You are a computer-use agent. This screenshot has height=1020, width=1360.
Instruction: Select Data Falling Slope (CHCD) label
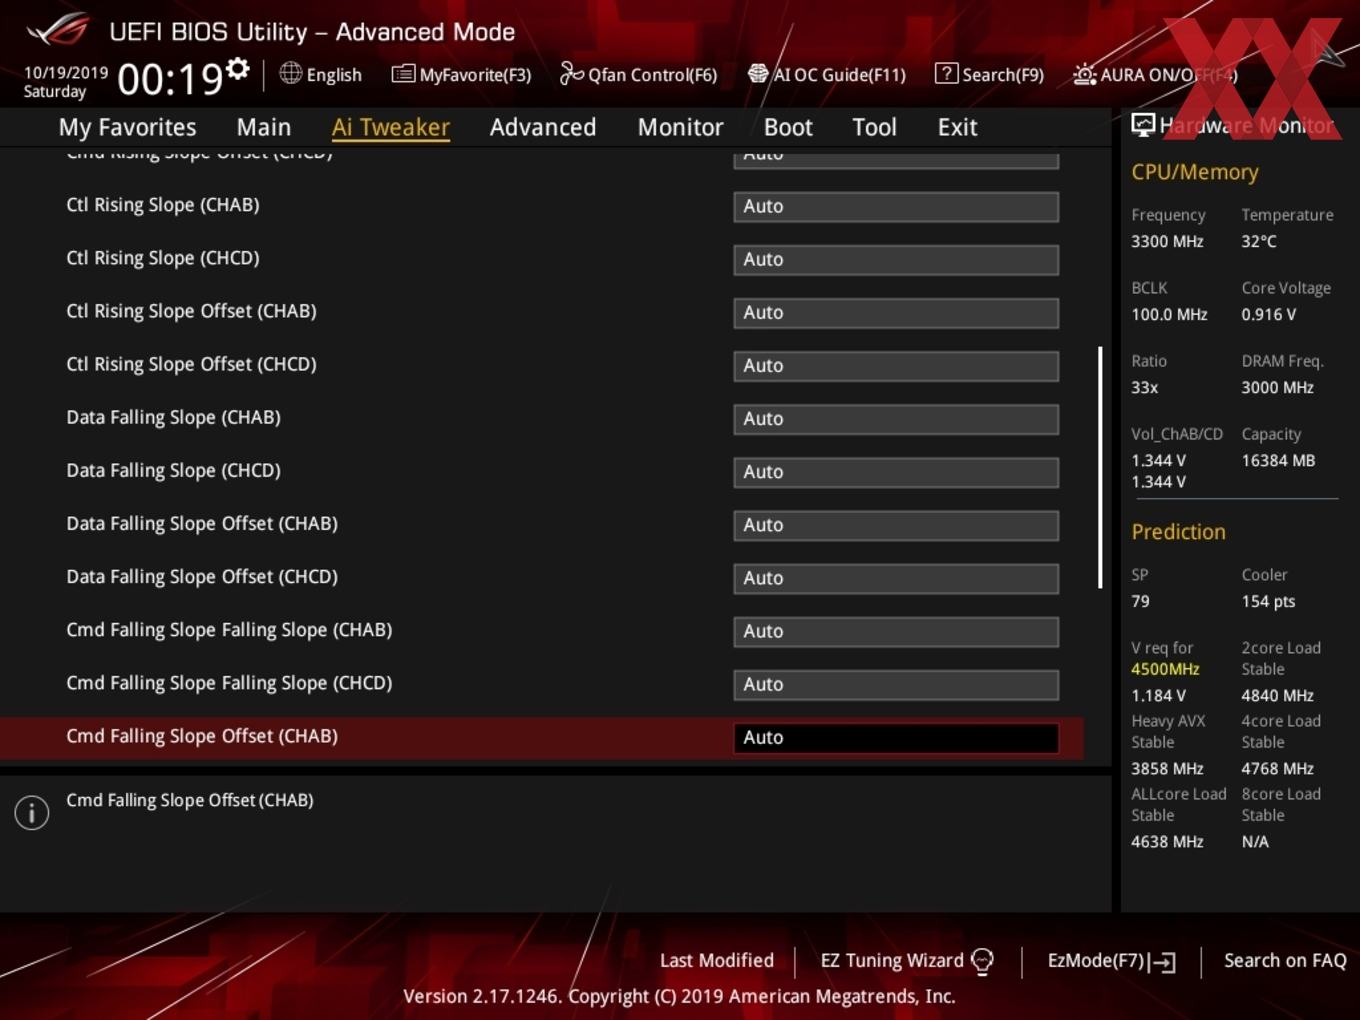point(173,470)
